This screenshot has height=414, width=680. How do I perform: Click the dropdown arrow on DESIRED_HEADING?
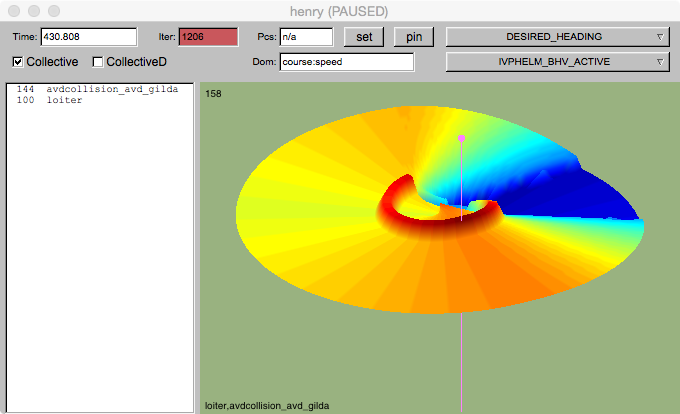pos(659,37)
